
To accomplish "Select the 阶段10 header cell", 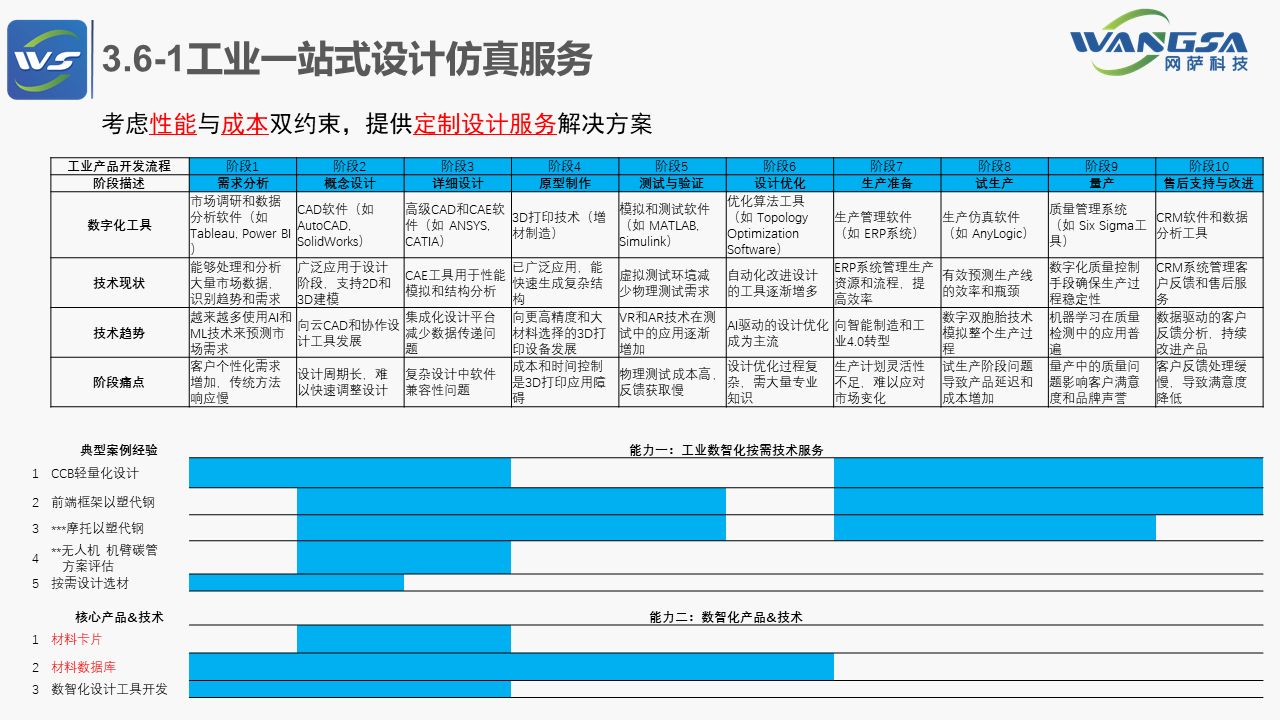I will [x=1209, y=166].
